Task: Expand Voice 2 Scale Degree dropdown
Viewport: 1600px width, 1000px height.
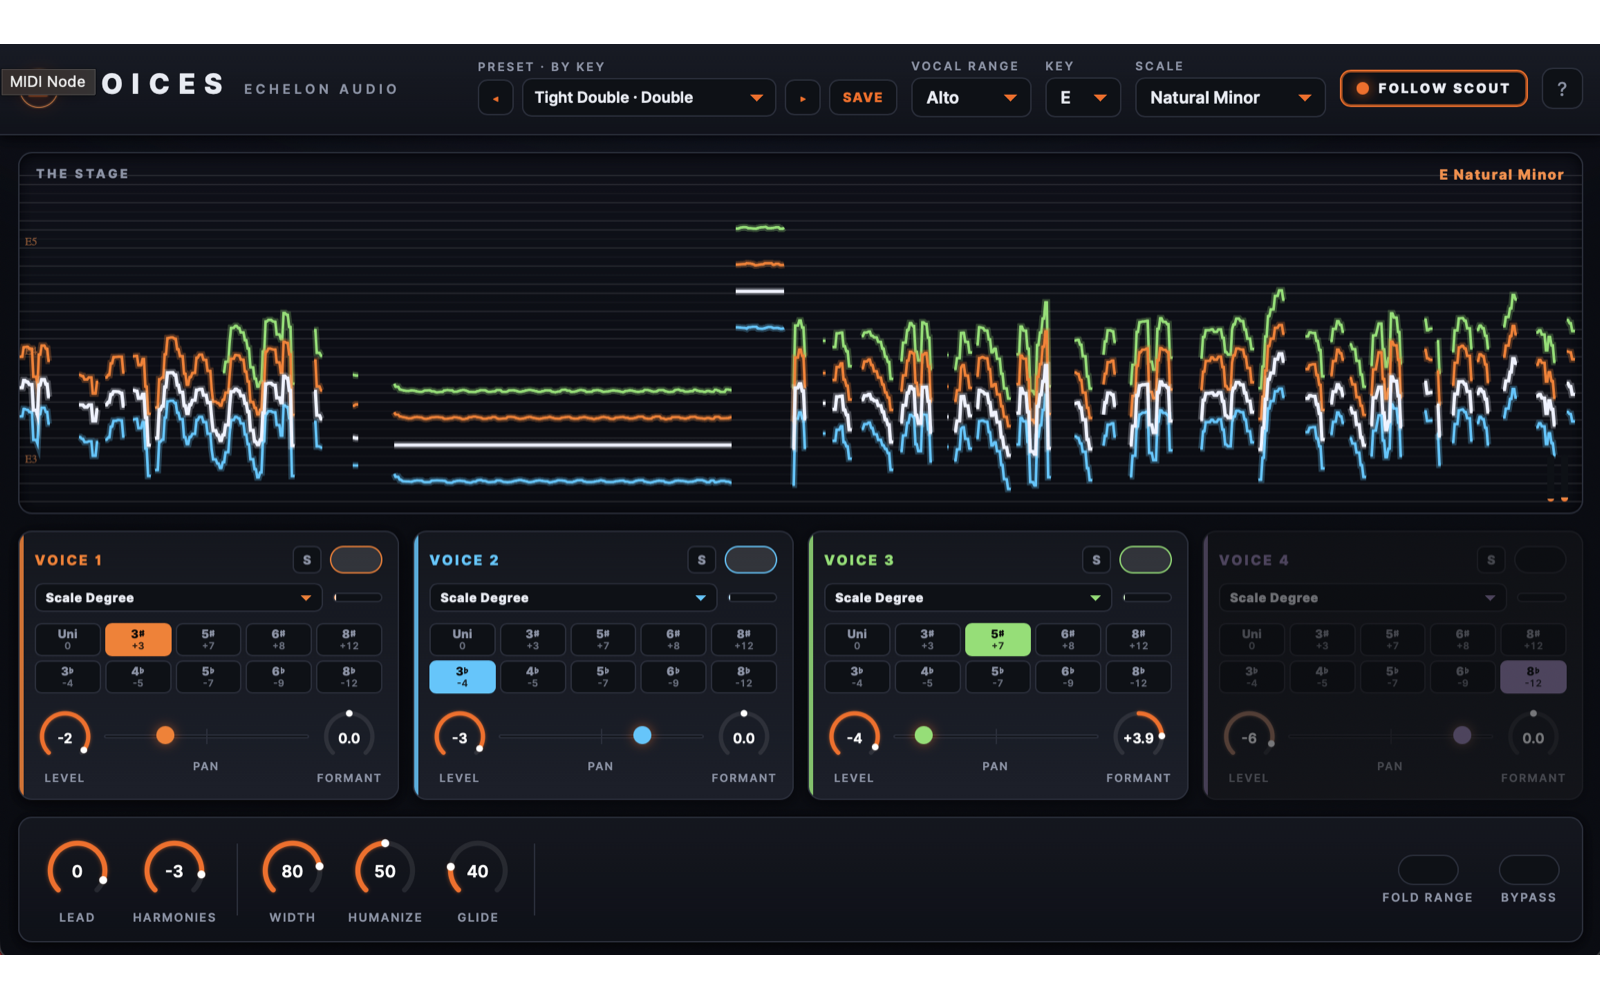Action: pyautogui.click(x=574, y=598)
